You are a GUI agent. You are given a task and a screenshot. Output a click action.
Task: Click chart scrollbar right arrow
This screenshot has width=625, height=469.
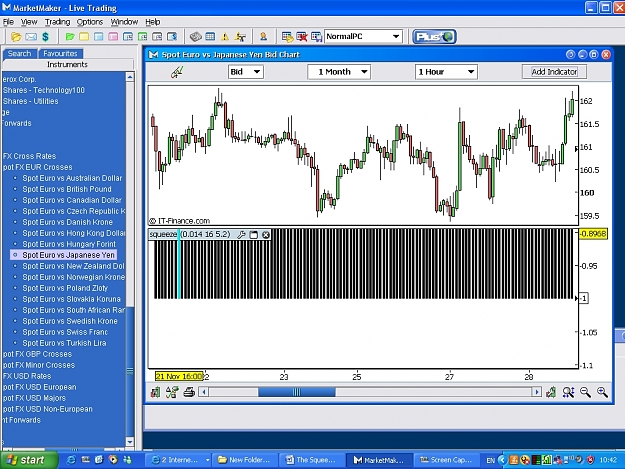(537, 392)
